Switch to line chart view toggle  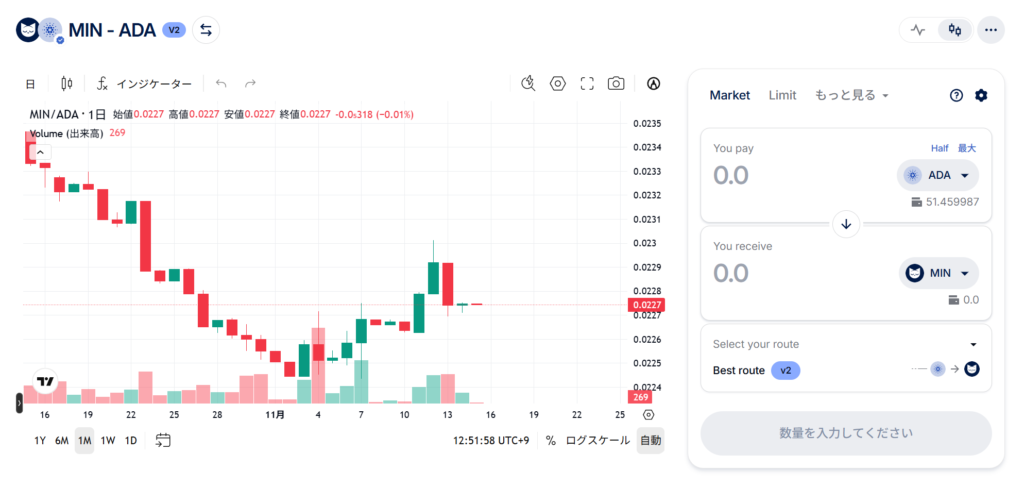pos(918,30)
